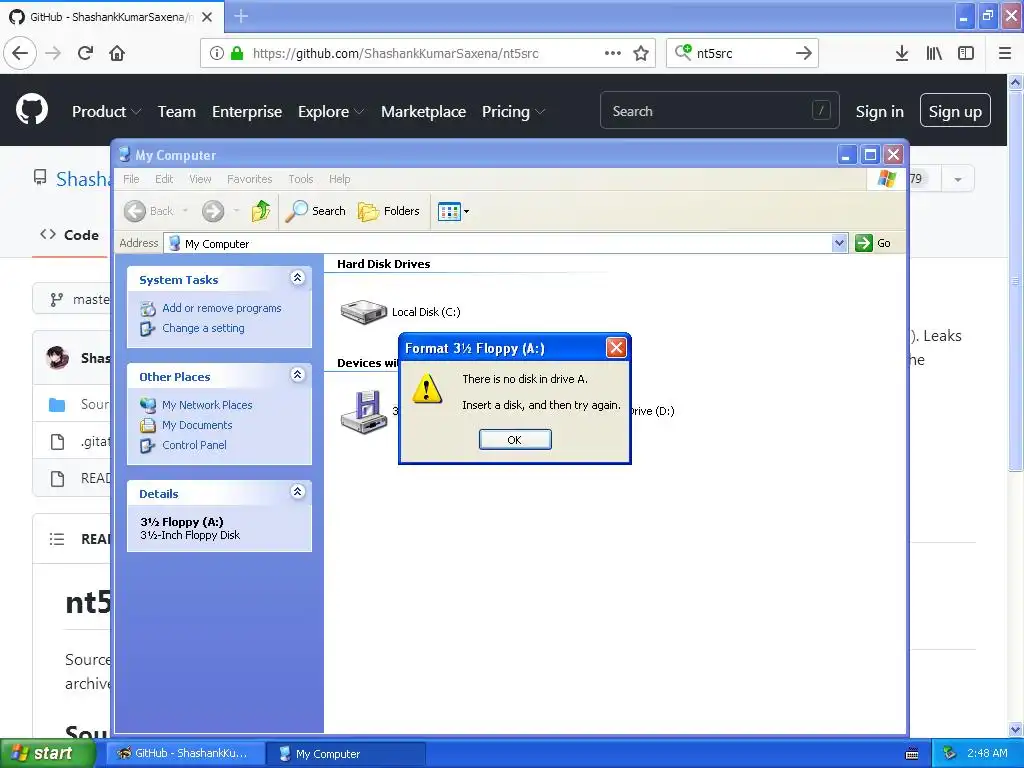The height and width of the screenshot is (768, 1024).
Task: Toggle the browser sidebar icon
Action: (966, 54)
